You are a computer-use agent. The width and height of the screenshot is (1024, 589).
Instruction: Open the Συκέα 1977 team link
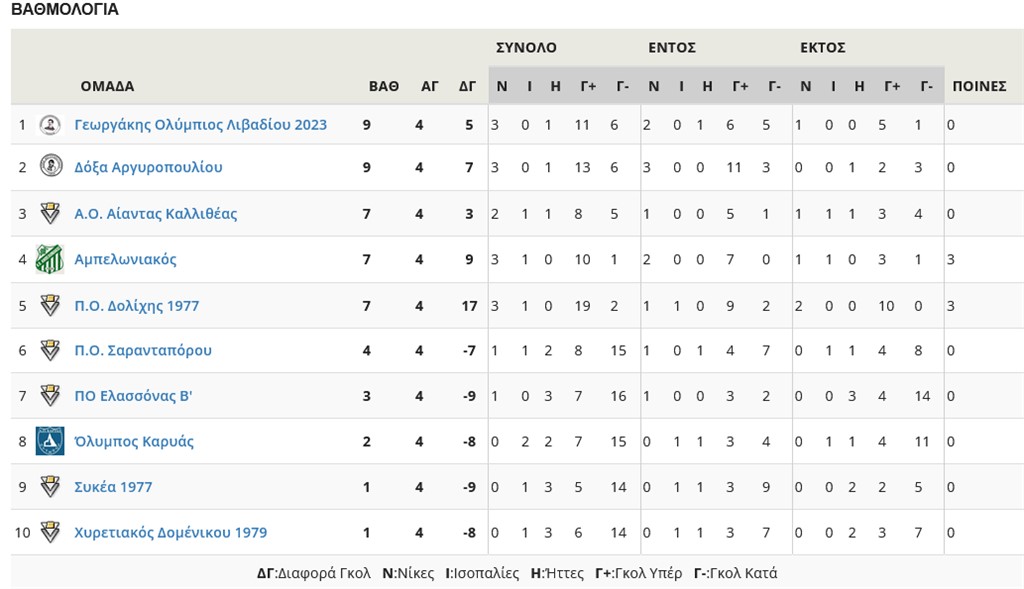point(113,487)
